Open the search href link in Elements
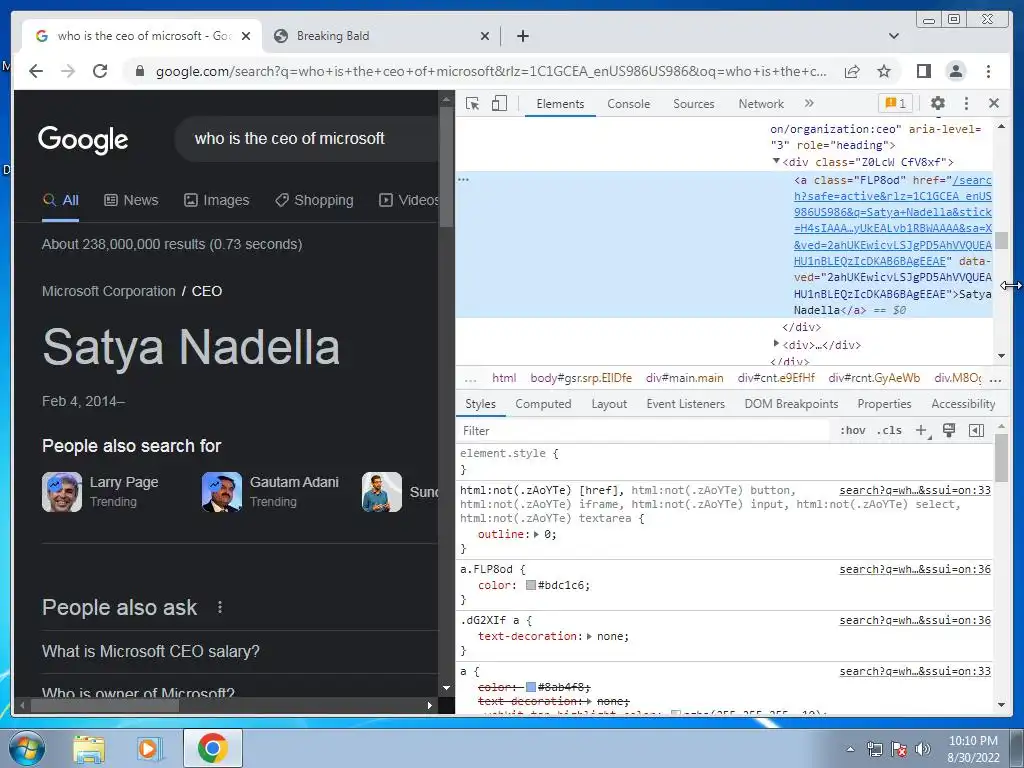This screenshot has height=768, width=1024. pos(893,220)
